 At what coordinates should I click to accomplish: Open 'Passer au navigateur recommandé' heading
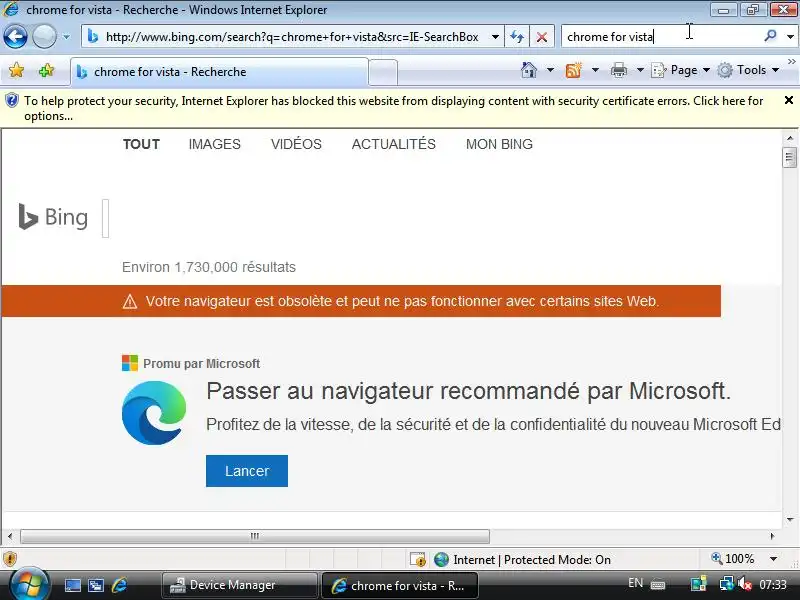pos(468,391)
